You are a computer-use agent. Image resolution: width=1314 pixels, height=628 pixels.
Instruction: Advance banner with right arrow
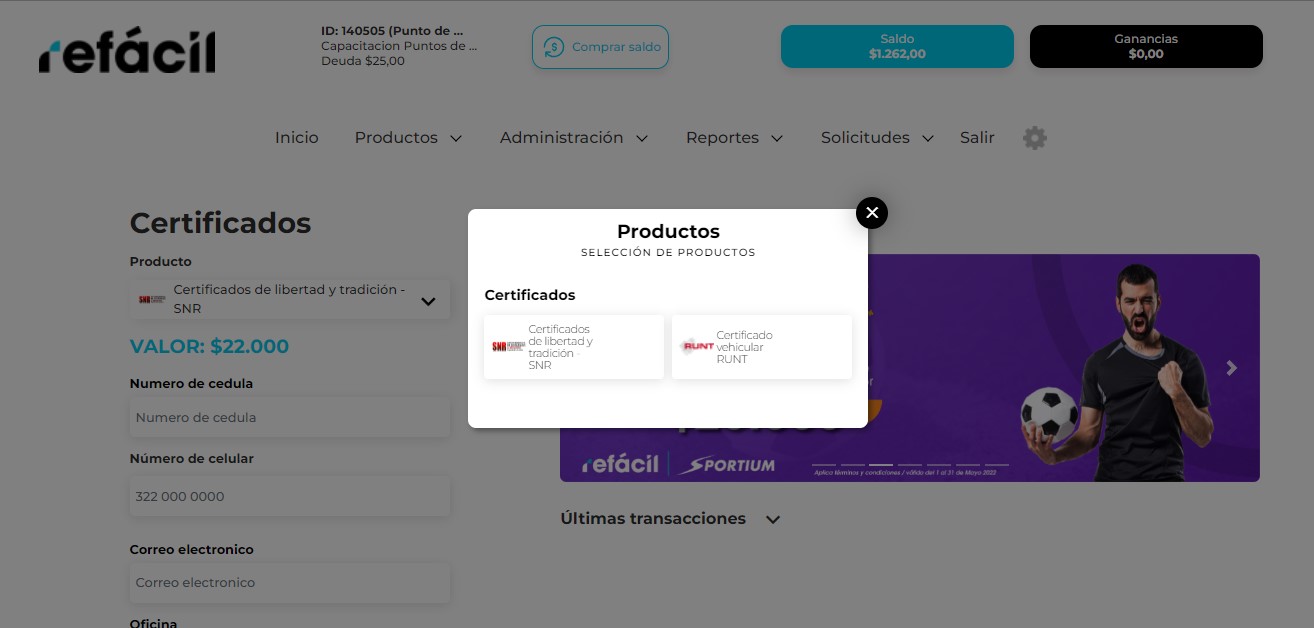point(1232,368)
